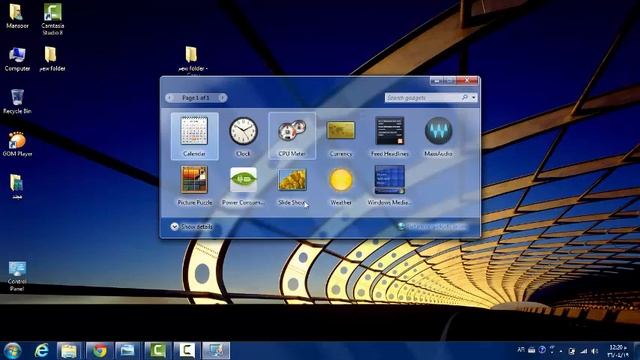The height and width of the screenshot is (360, 640).
Task: Open File Explorer taskbar icon
Action: tap(69, 351)
